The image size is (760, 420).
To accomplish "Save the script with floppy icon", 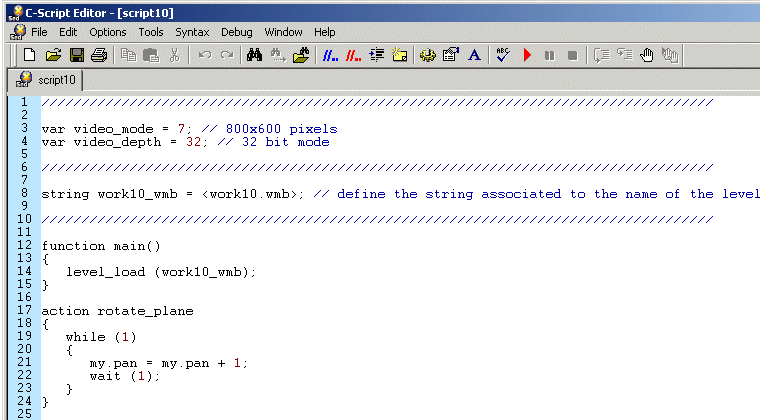I will [x=76, y=55].
